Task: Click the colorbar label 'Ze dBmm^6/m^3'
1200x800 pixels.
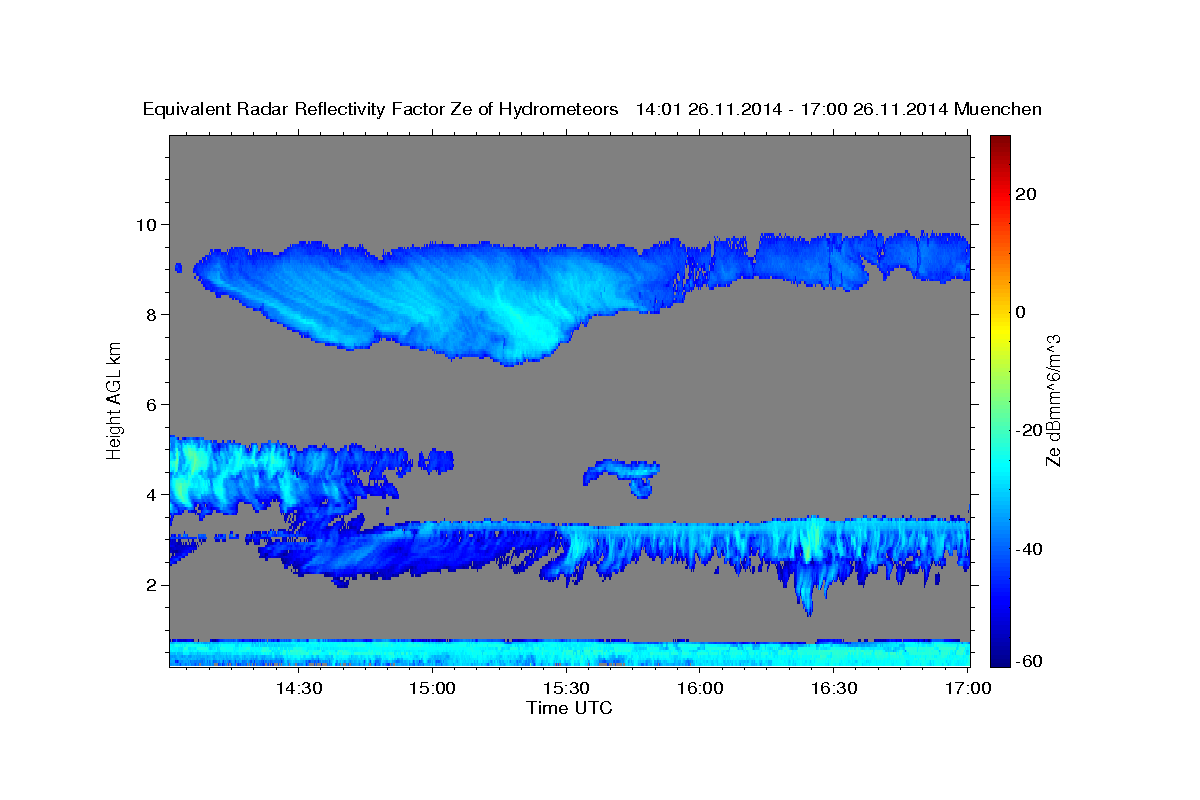Action: 1053,400
